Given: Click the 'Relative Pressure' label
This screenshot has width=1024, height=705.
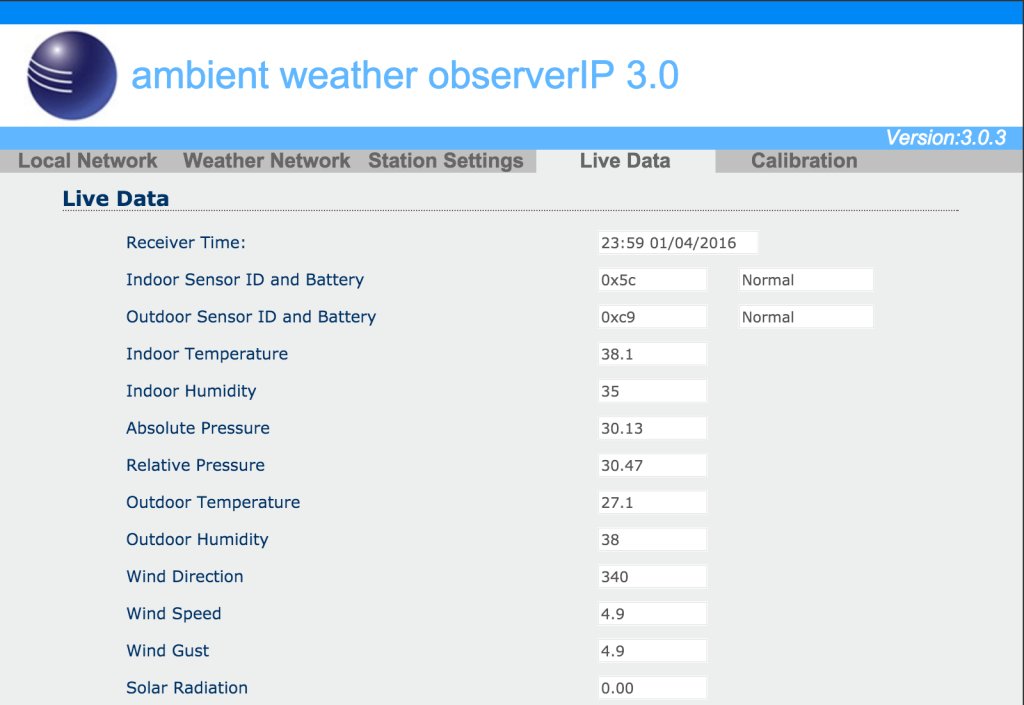Looking at the screenshot, I should pyautogui.click(x=195, y=465).
